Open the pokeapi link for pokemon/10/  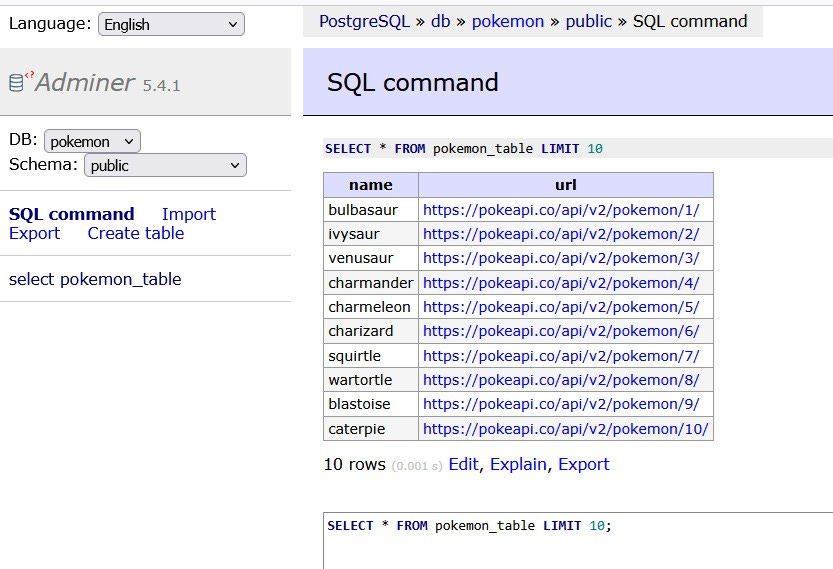pyautogui.click(x=566, y=429)
